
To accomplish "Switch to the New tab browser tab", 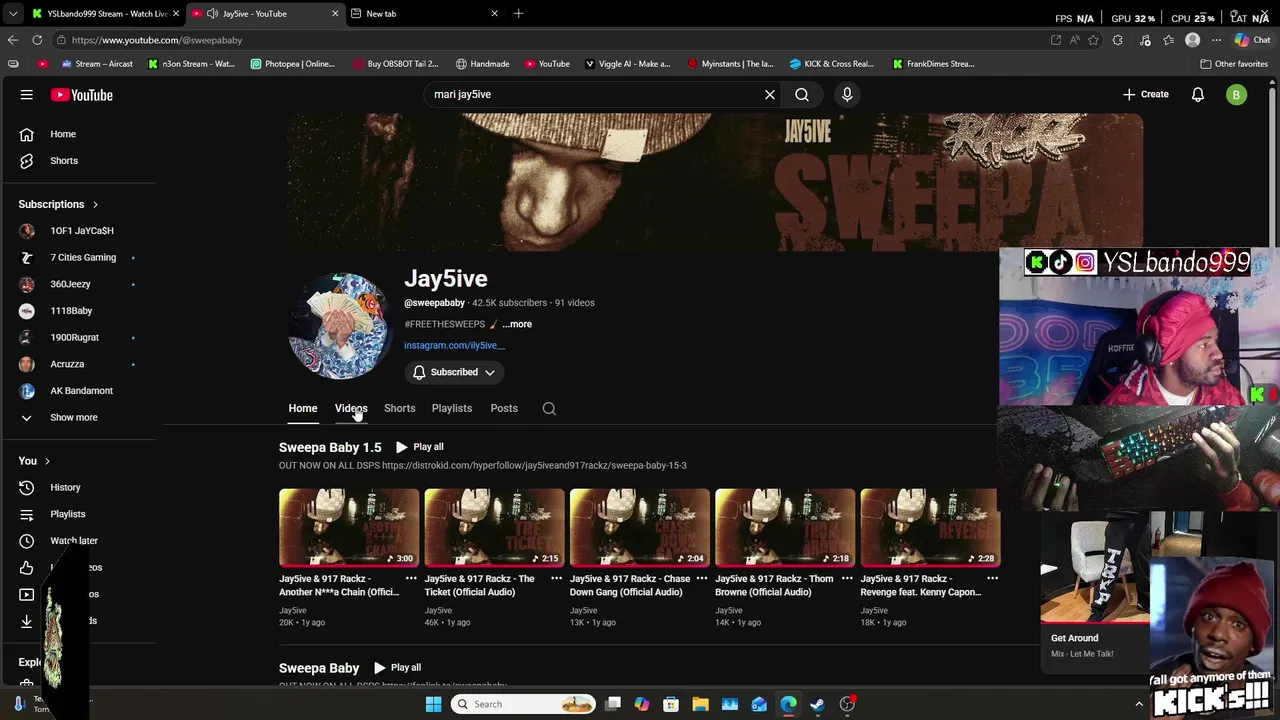I will tap(425, 14).
